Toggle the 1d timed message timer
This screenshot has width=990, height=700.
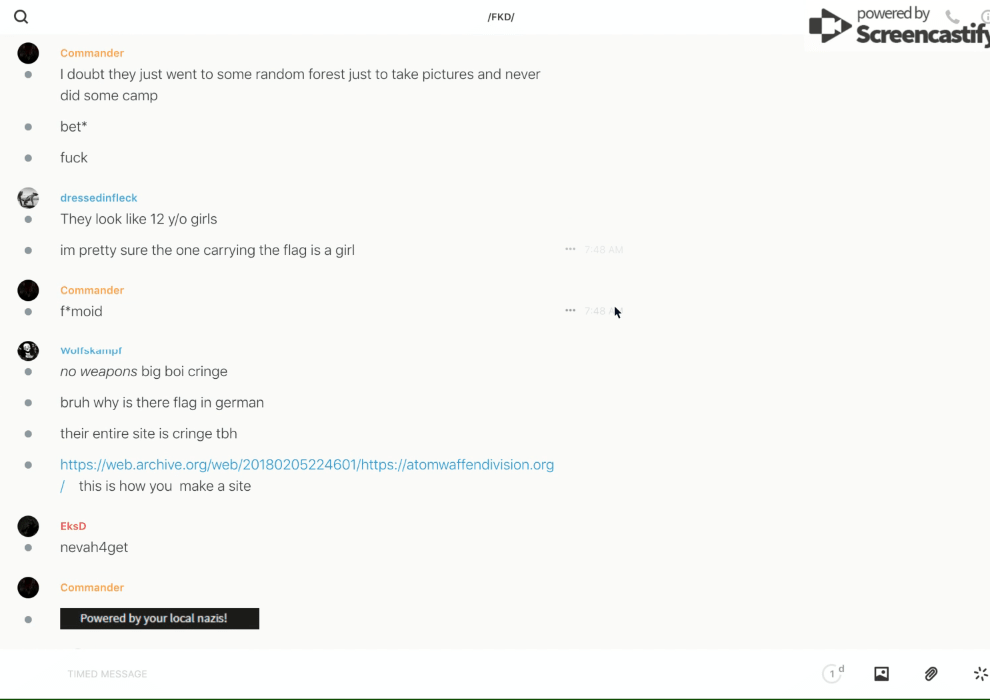pyautogui.click(x=833, y=674)
